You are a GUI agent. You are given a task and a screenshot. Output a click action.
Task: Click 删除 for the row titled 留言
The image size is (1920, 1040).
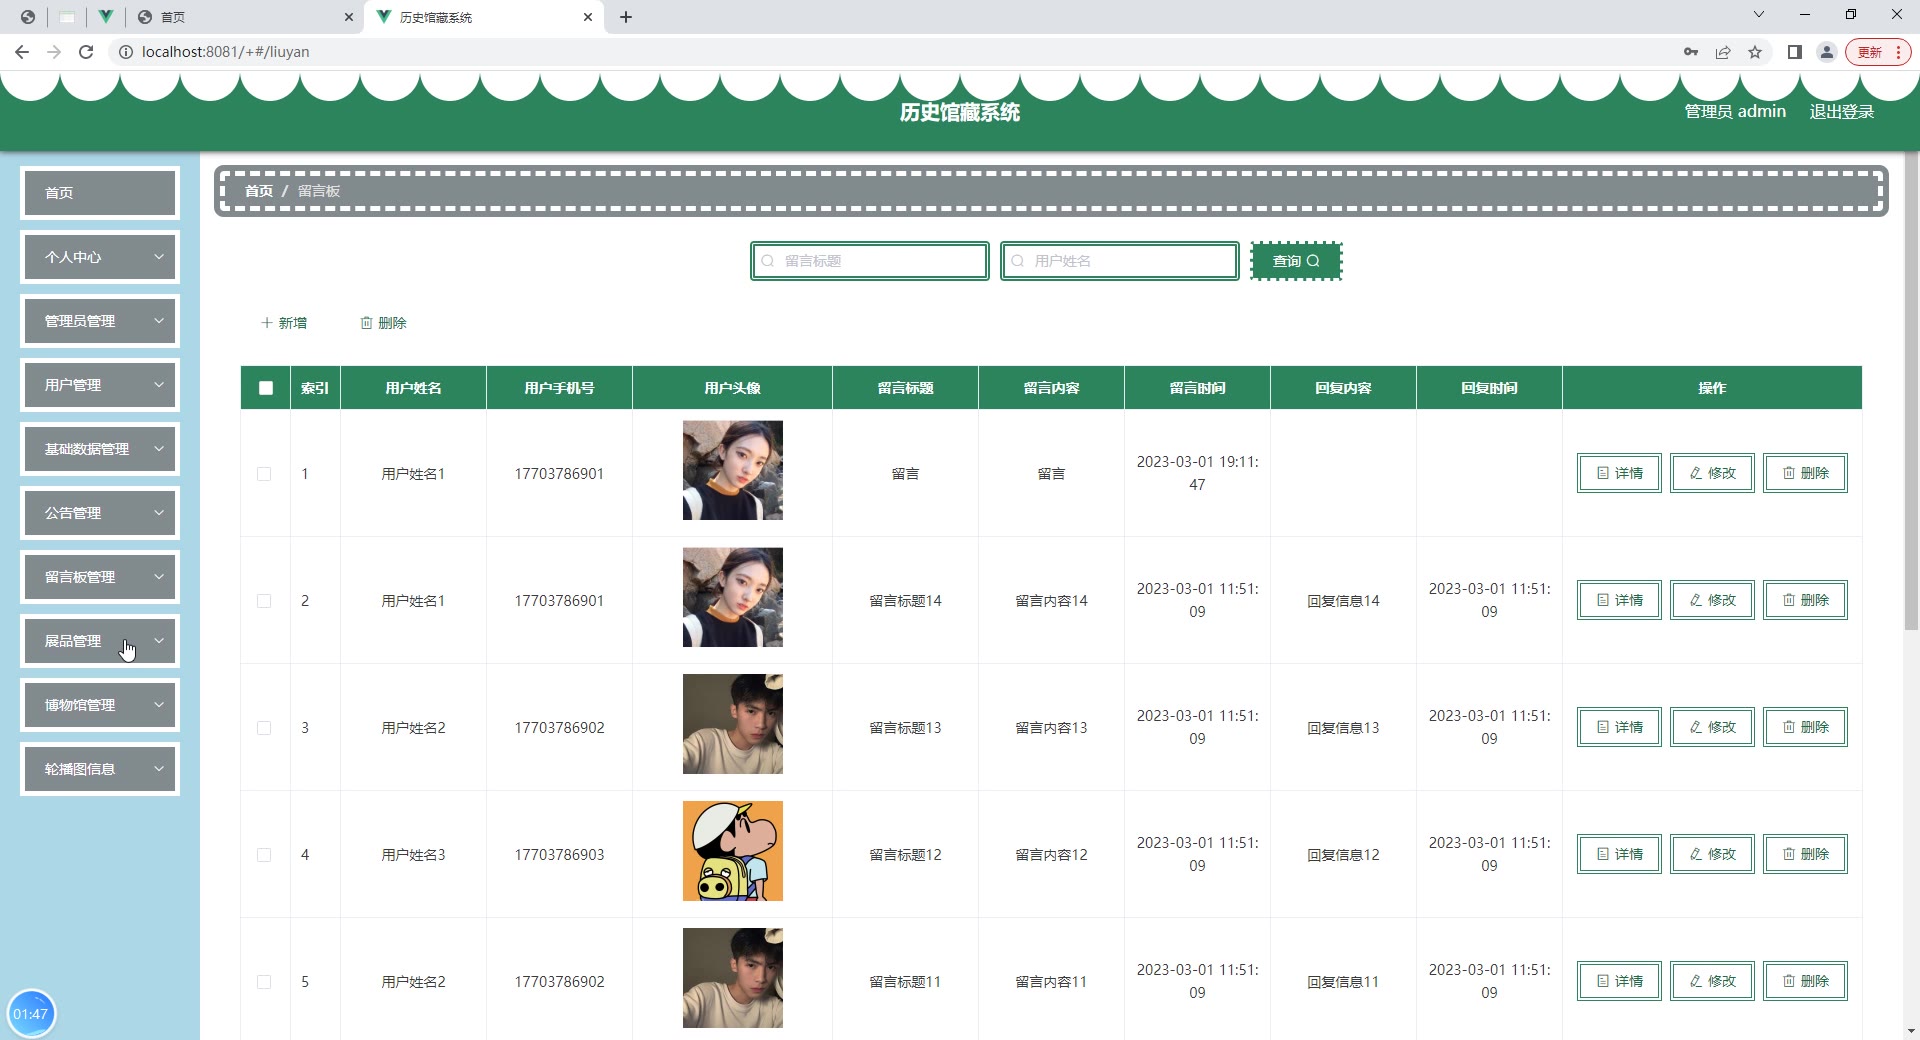[x=1805, y=473]
